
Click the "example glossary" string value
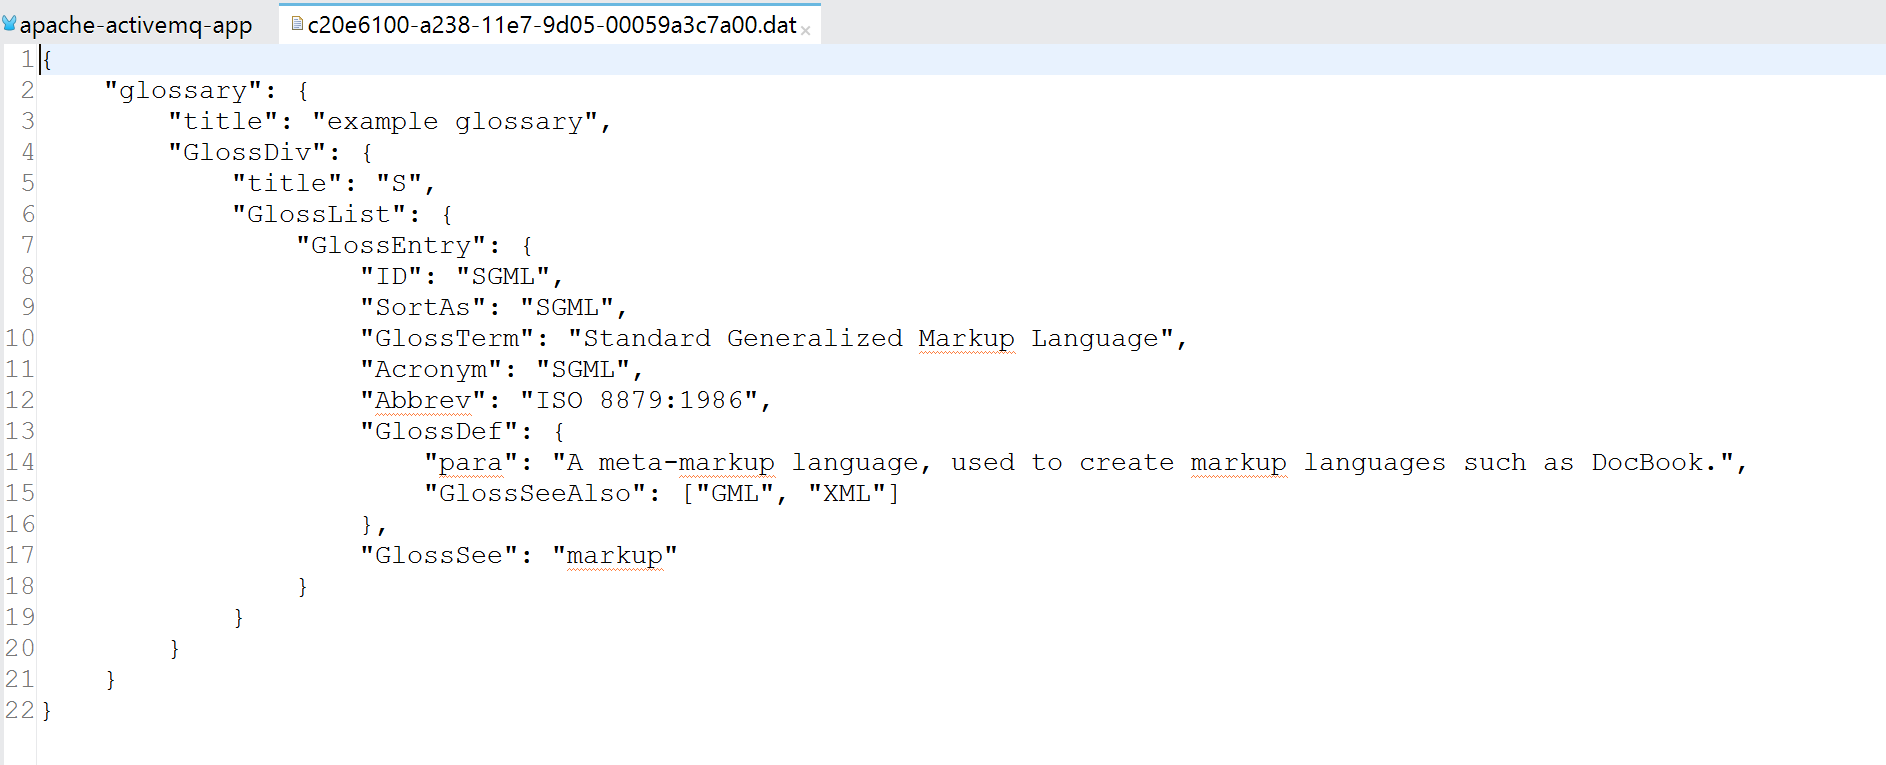coord(454,122)
